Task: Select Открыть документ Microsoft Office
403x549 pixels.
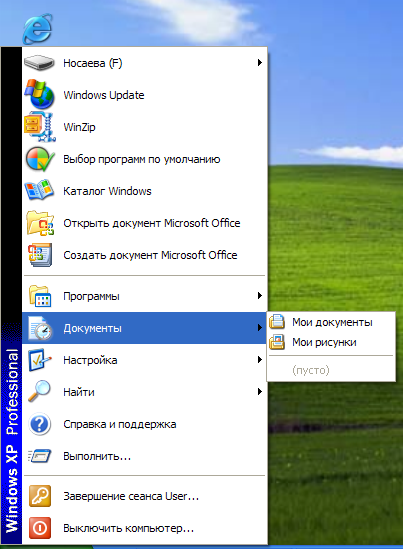Action: [x=145, y=223]
